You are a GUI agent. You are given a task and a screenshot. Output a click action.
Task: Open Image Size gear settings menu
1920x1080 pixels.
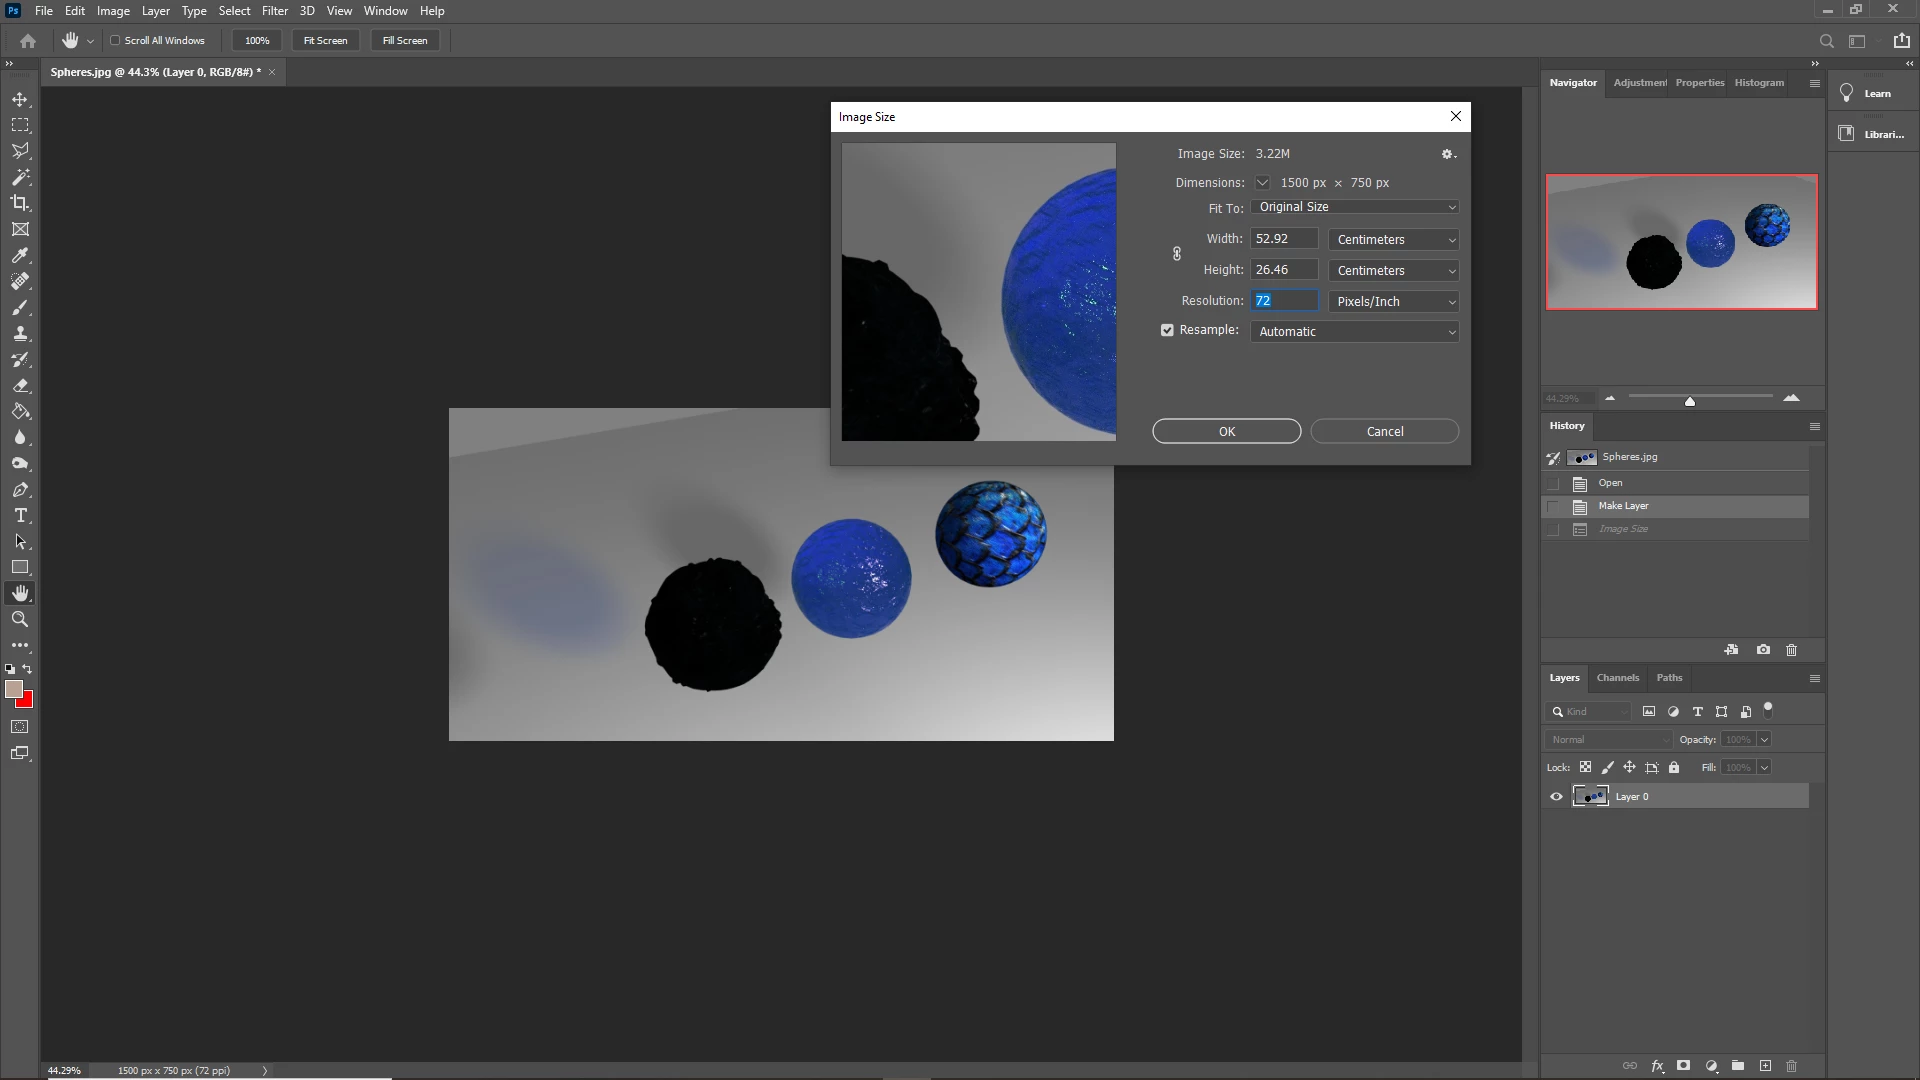pyautogui.click(x=1447, y=154)
